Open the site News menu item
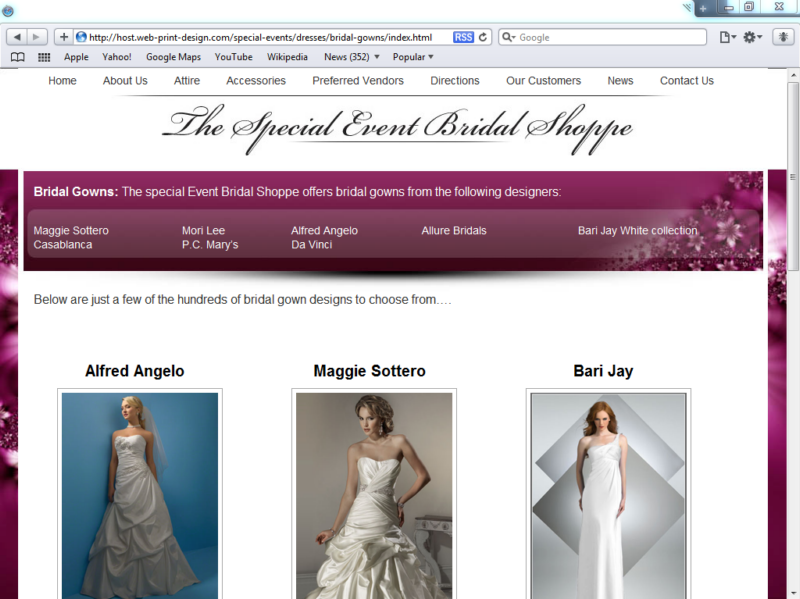Viewport: 800px width, 599px height. (620, 81)
